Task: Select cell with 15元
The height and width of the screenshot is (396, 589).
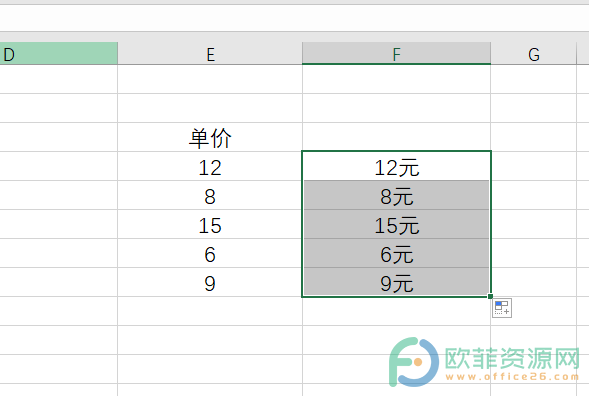Action: pos(396,224)
